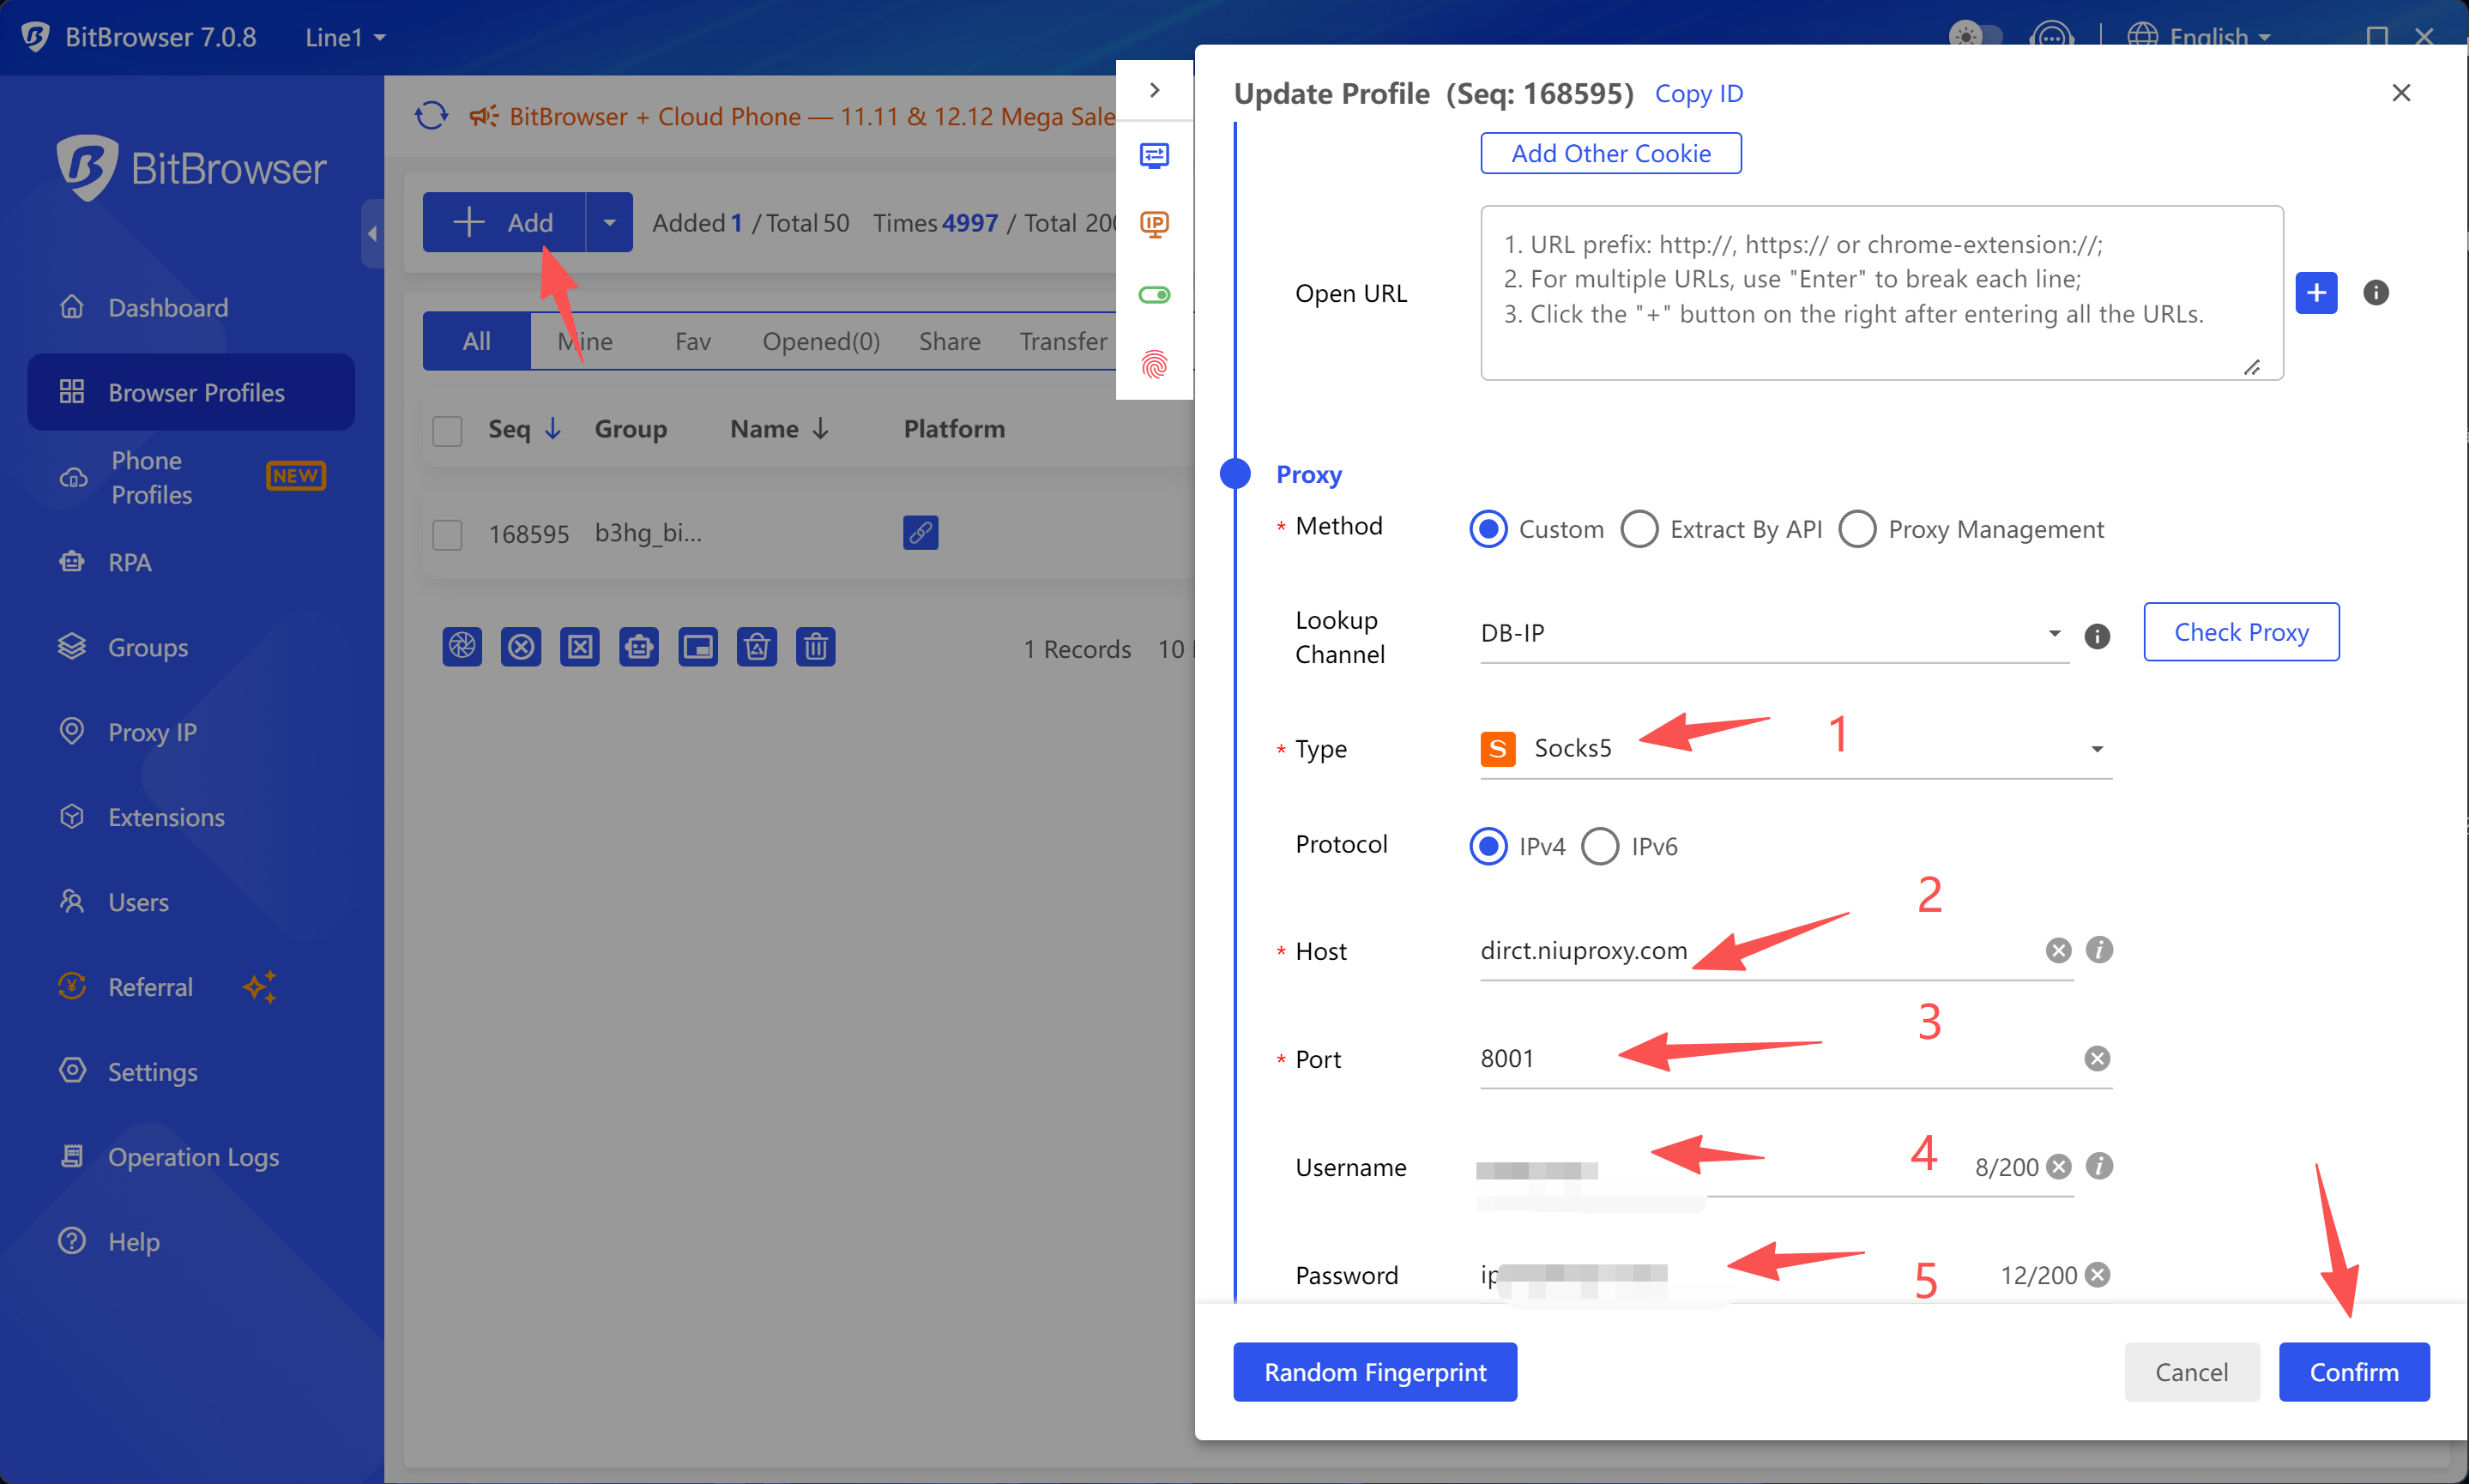Click the refresh icon beside the announcement
This screenshot has height=1484, width=2469.
(x=431, y=115)
